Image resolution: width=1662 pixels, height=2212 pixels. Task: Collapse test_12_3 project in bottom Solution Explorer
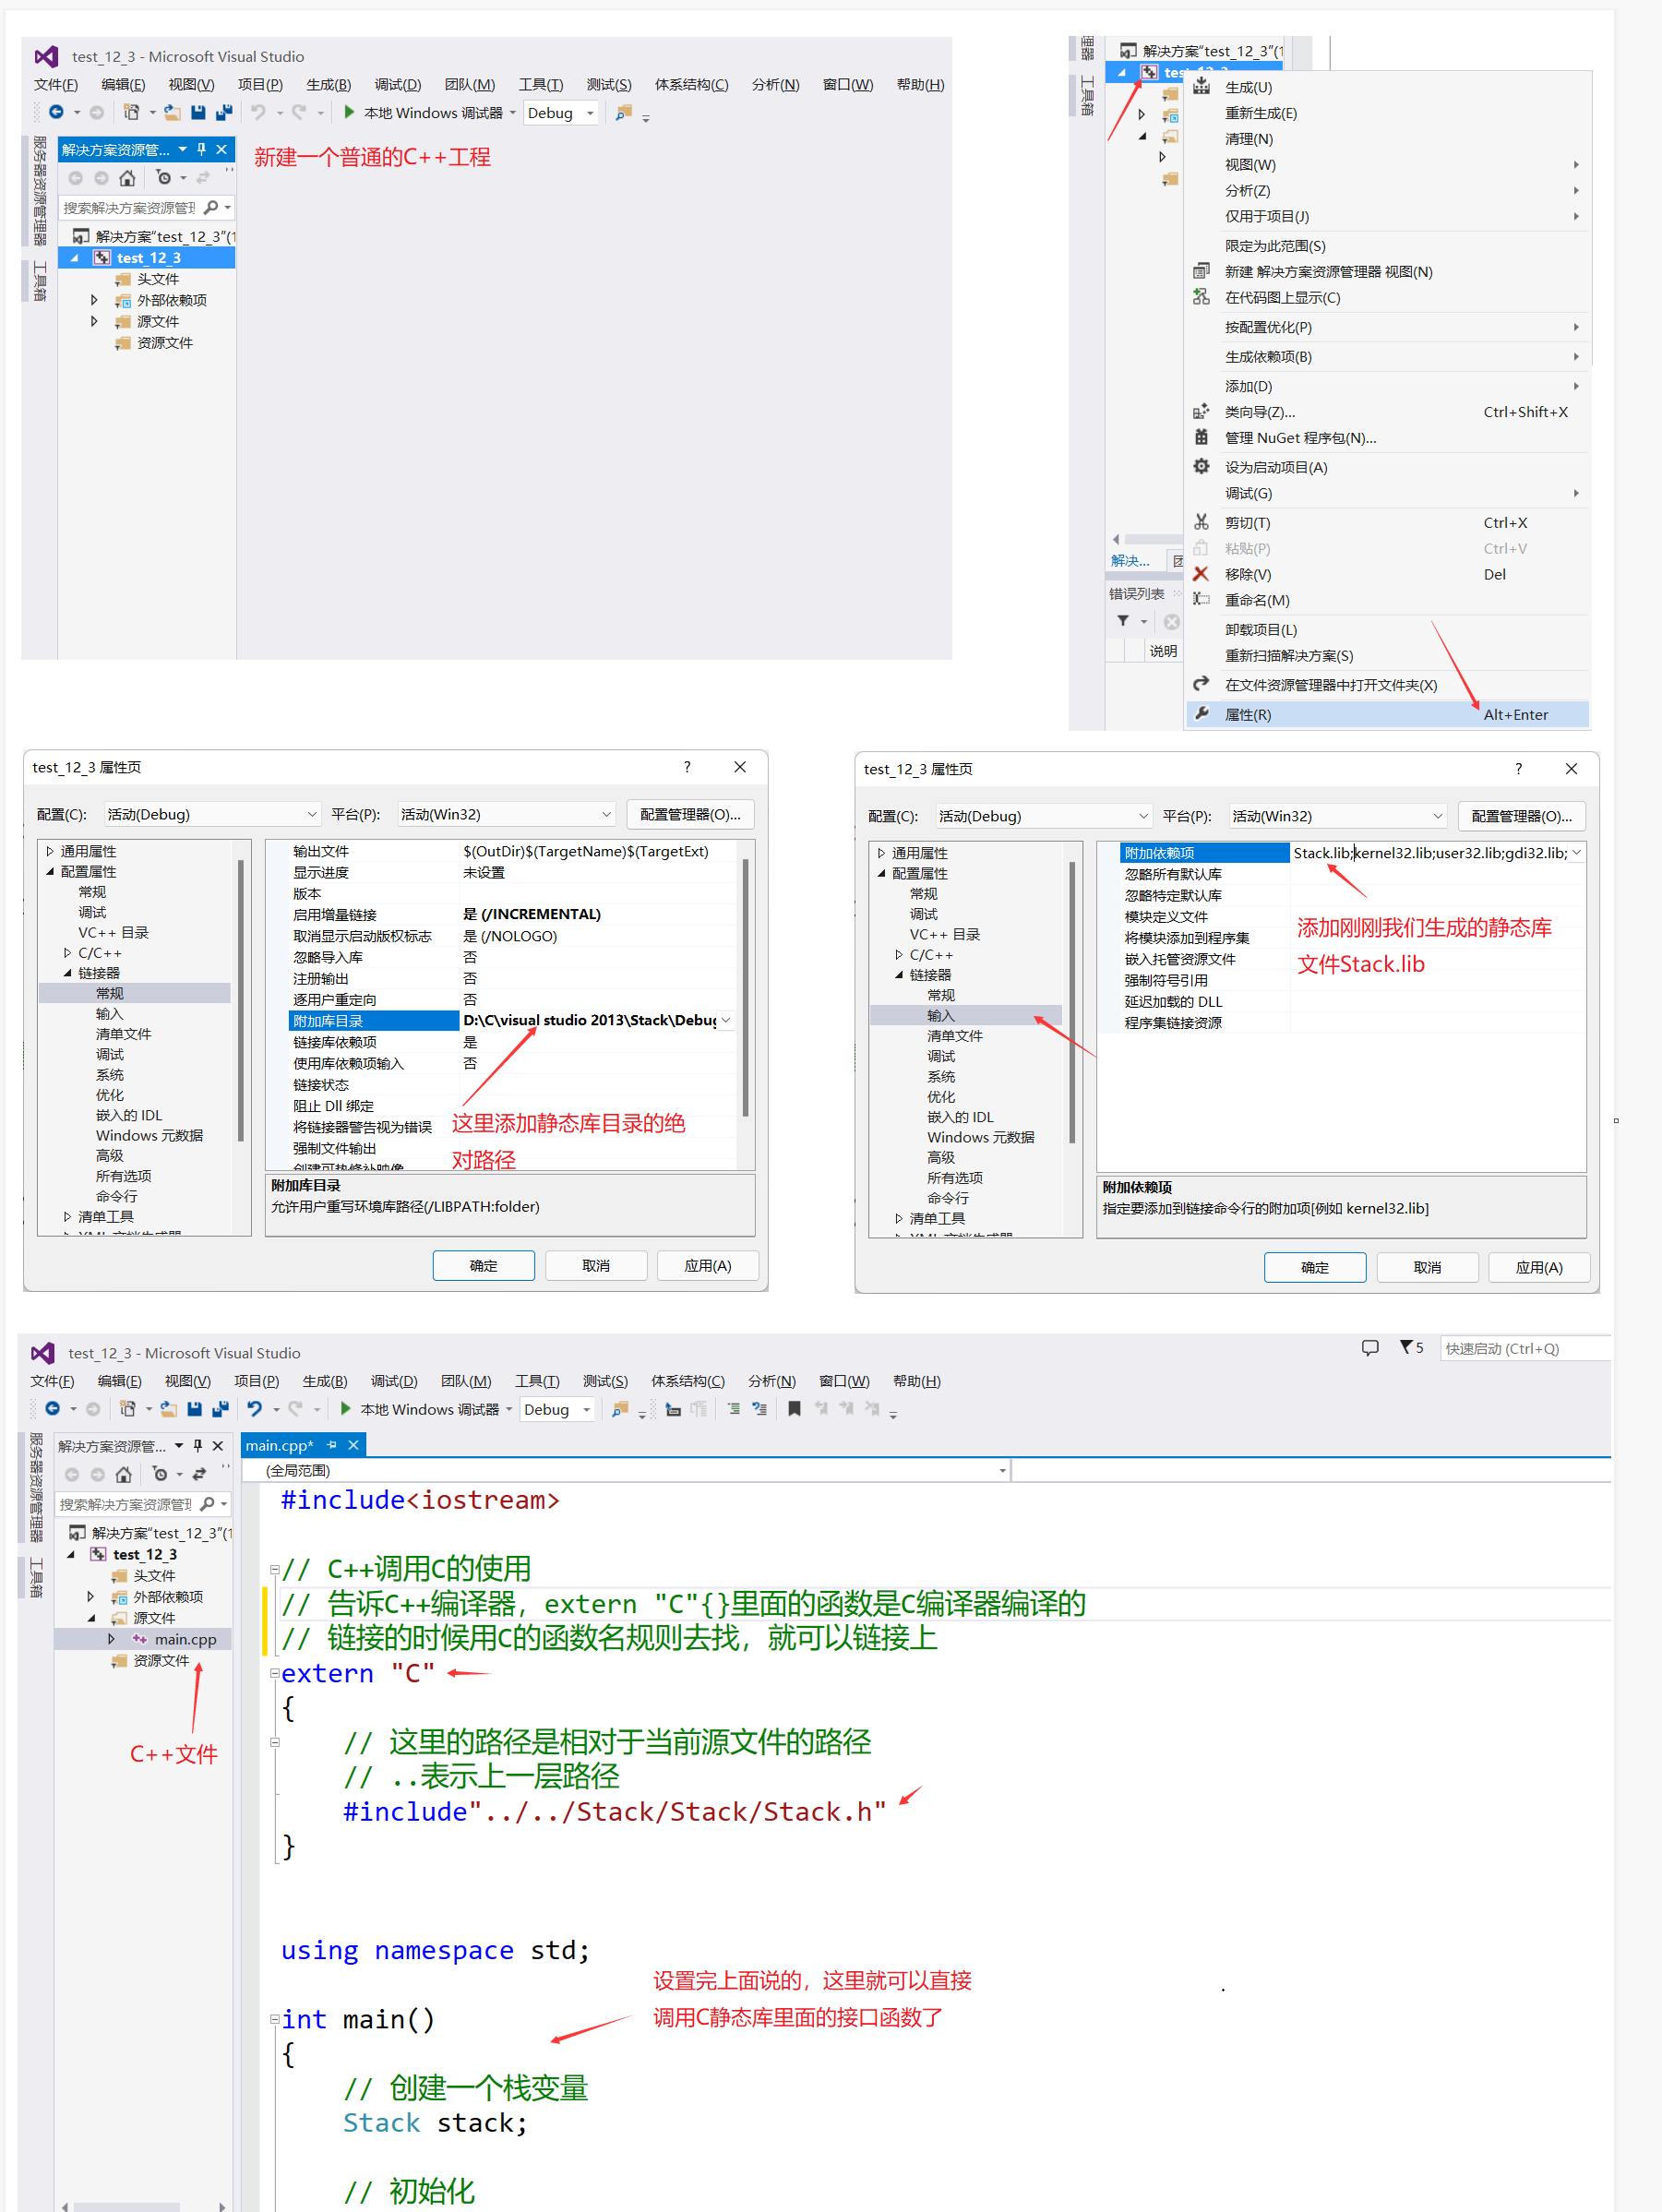tap(71, 1554)
